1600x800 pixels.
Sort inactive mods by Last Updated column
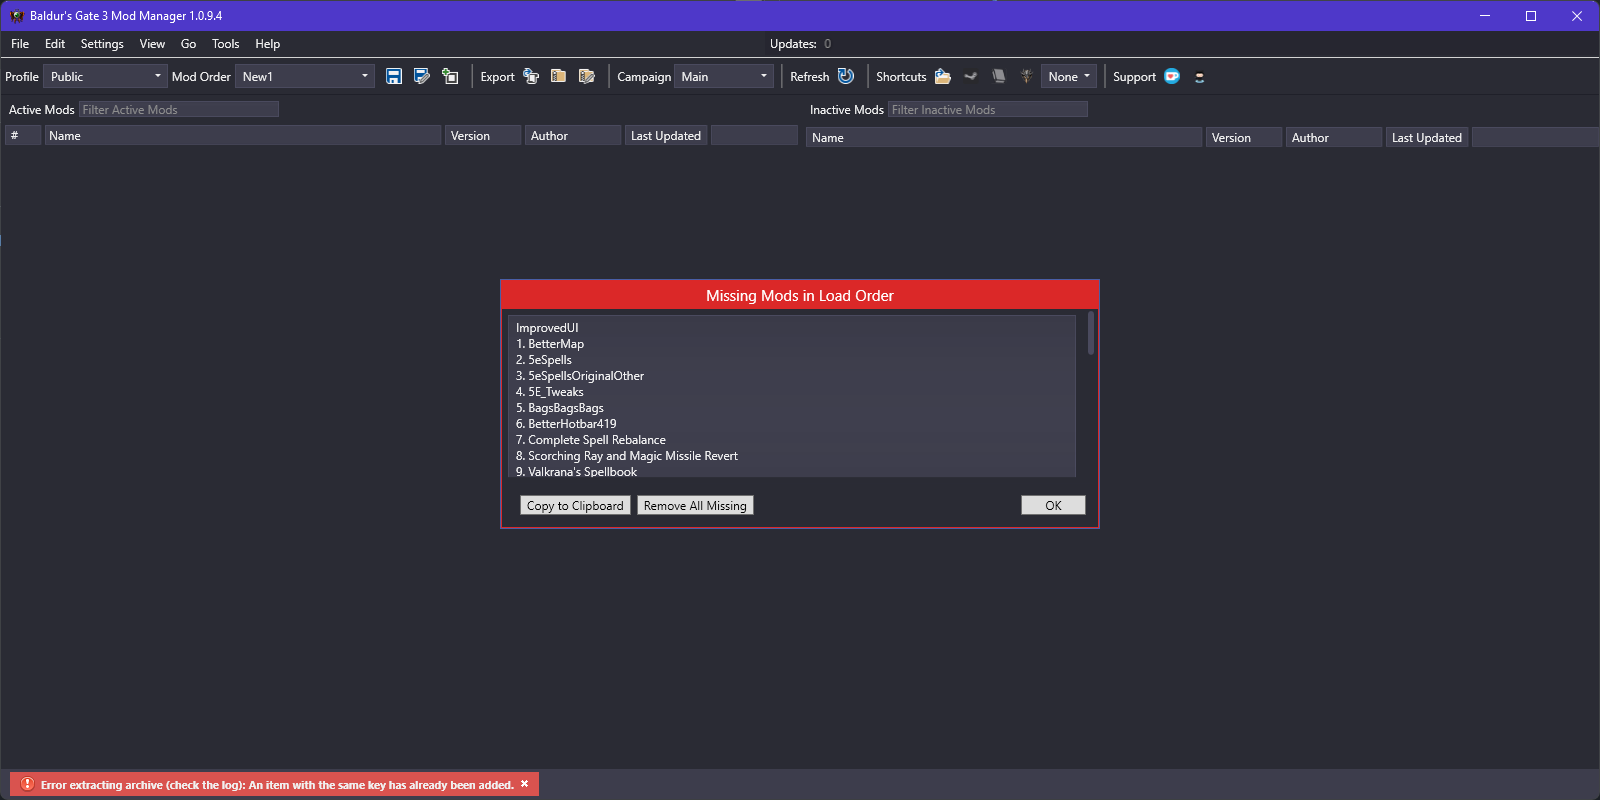click(x=1427, y=137)
